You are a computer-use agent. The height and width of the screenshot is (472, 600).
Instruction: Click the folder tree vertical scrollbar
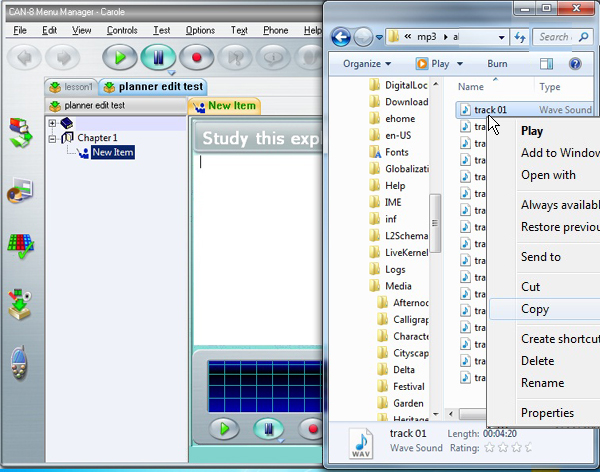(x=435, y=230)
